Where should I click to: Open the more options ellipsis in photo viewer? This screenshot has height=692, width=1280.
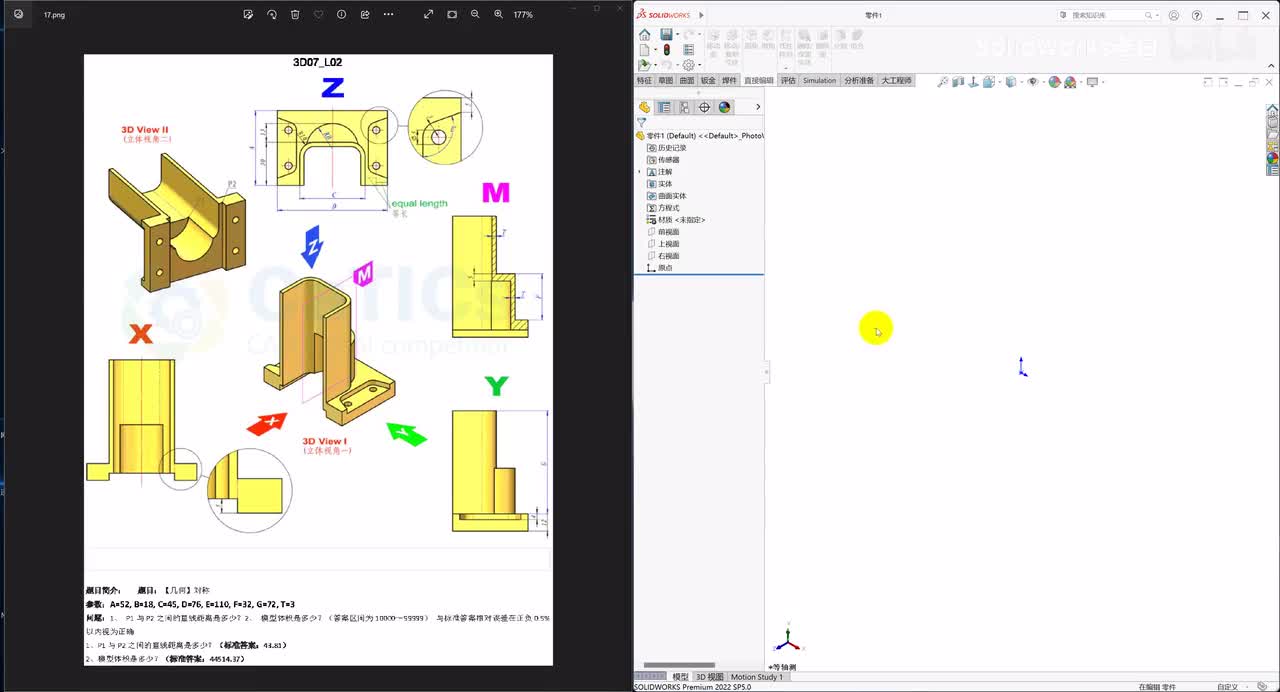pos(388,15)
